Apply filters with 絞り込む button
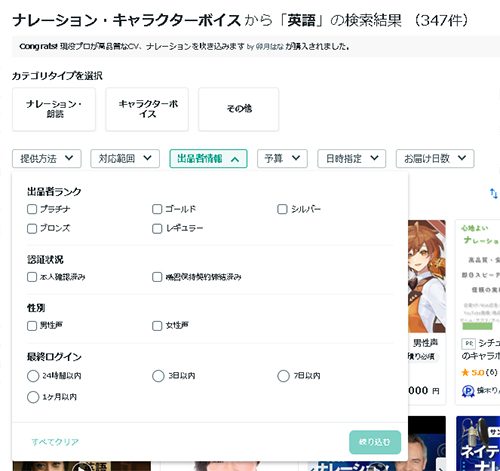The image size is (500, 471). 375,442
